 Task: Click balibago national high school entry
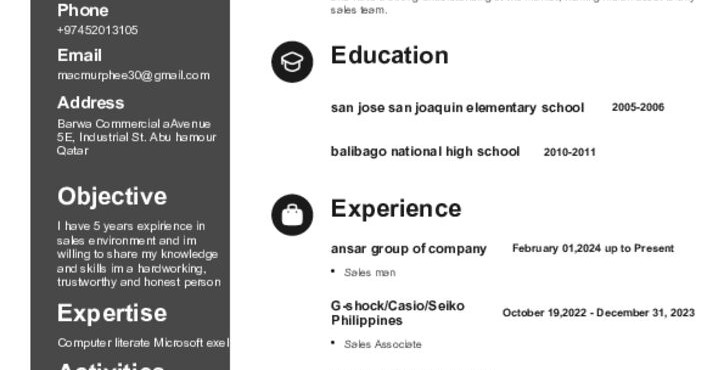pos(425,152)
